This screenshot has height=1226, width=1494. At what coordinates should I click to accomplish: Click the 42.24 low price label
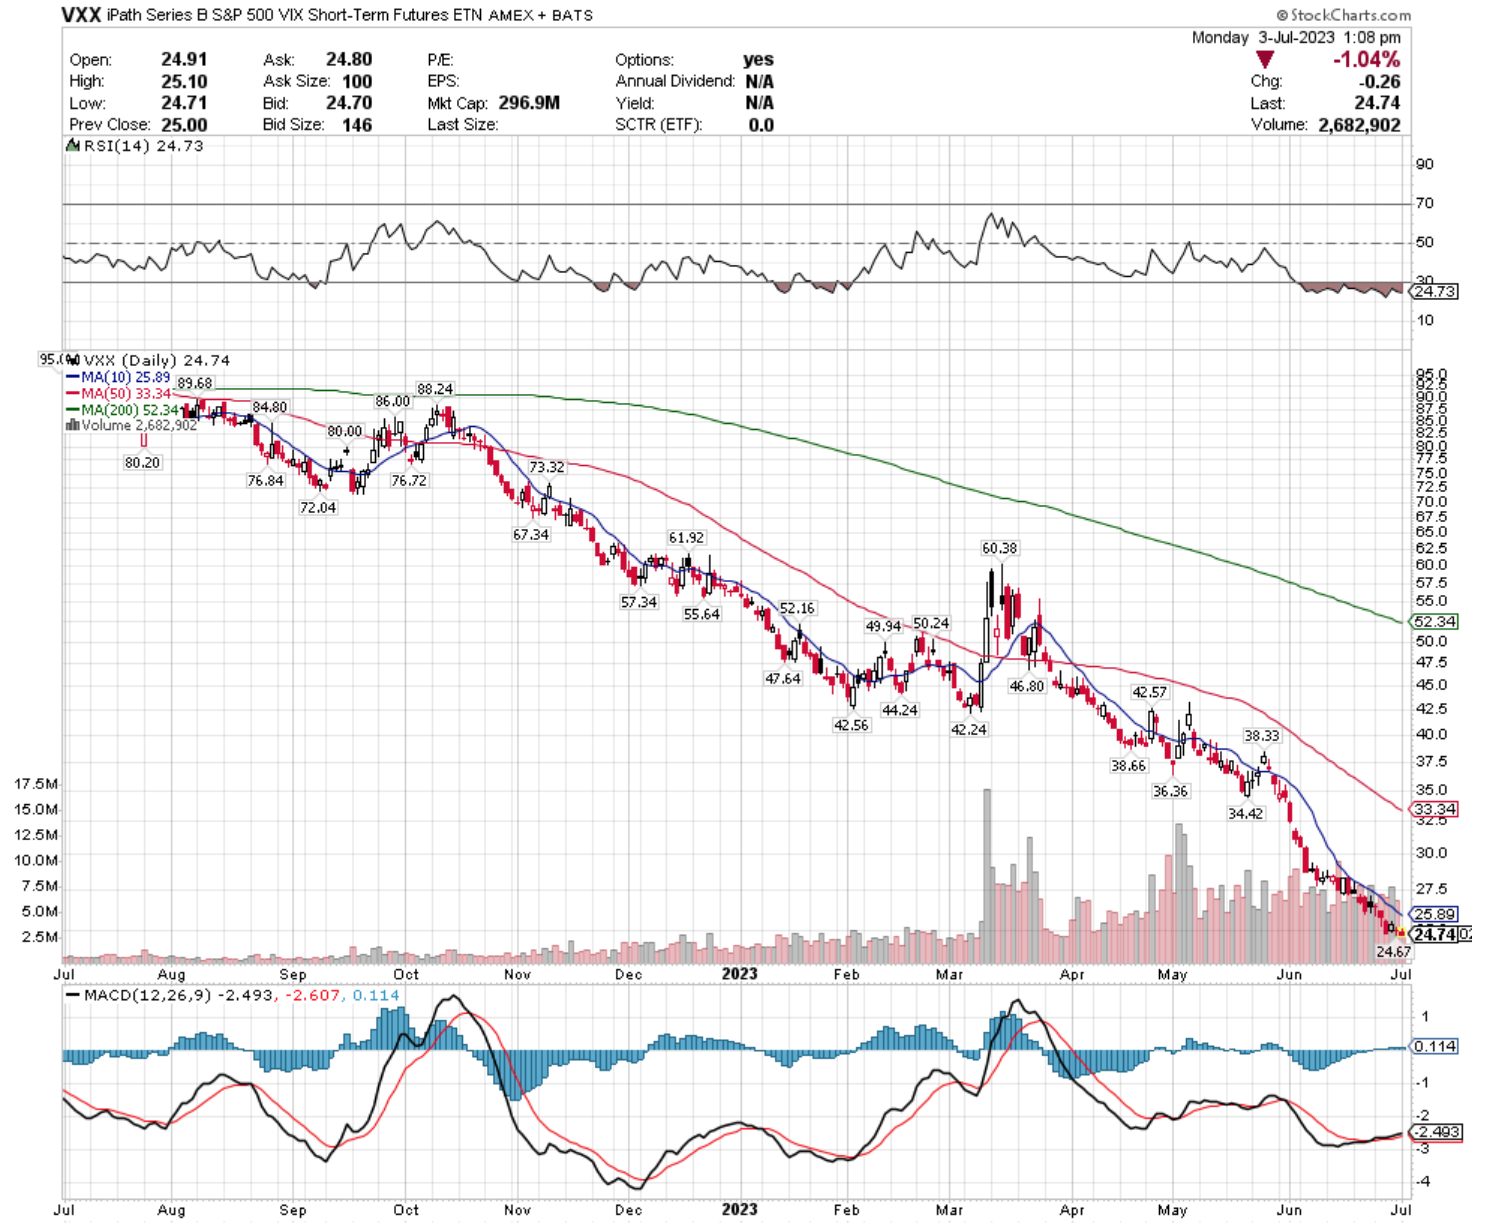tap(969, 730)
